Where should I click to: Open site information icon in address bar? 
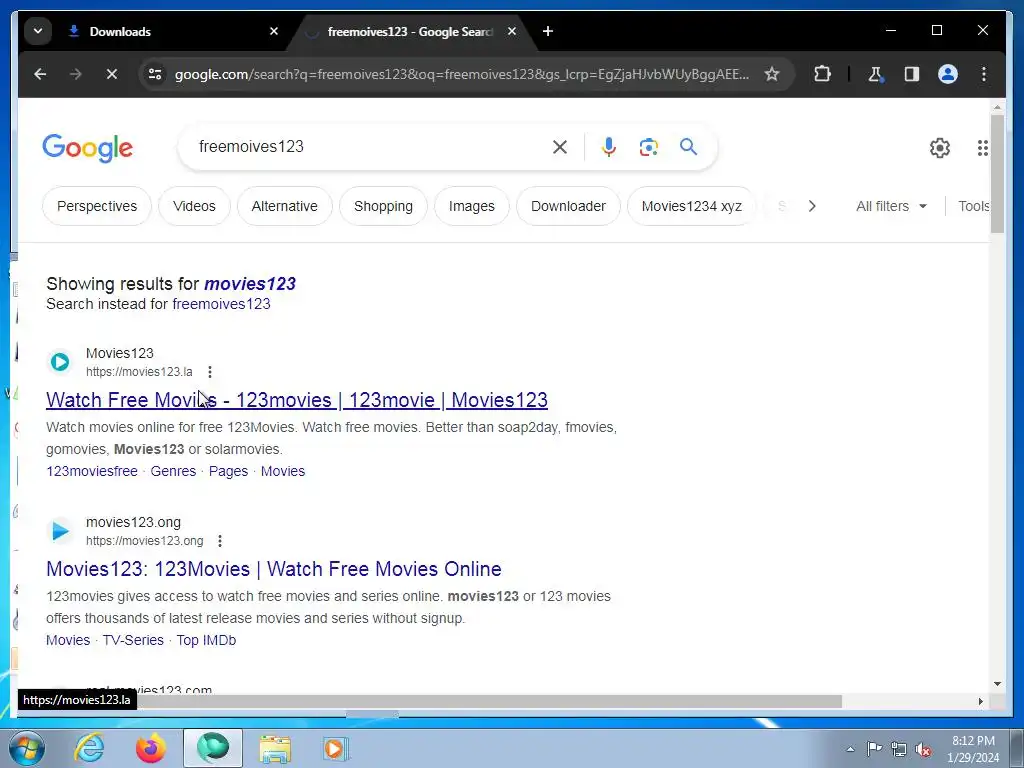pos(155,74)
